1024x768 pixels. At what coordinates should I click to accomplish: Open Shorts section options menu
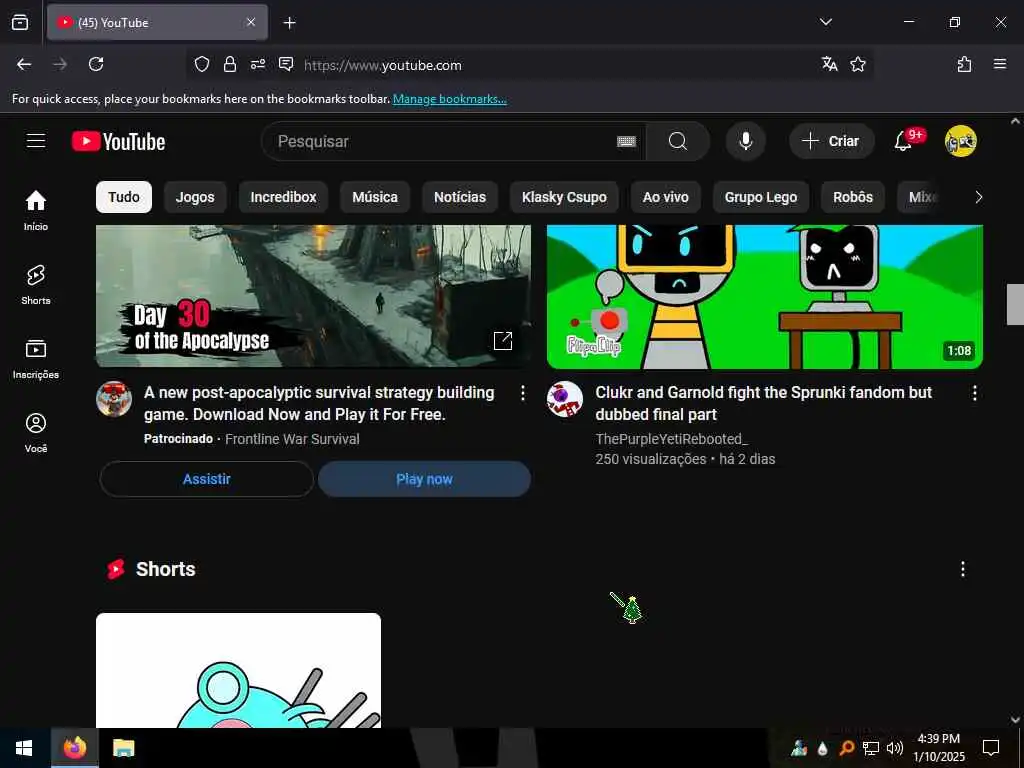pos(963,569)
